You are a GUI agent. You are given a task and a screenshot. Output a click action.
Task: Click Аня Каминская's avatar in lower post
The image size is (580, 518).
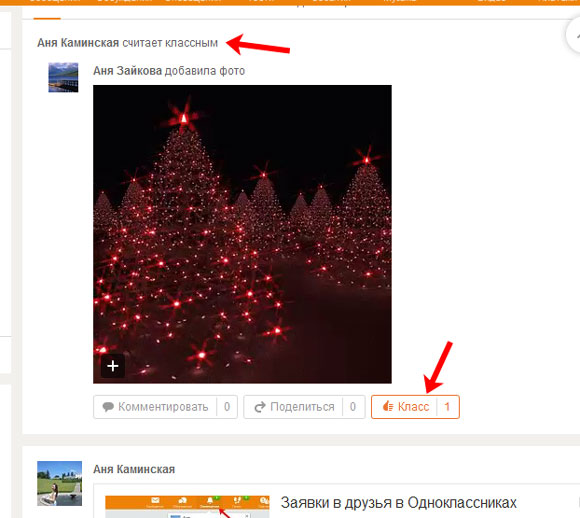coord(60,483)
